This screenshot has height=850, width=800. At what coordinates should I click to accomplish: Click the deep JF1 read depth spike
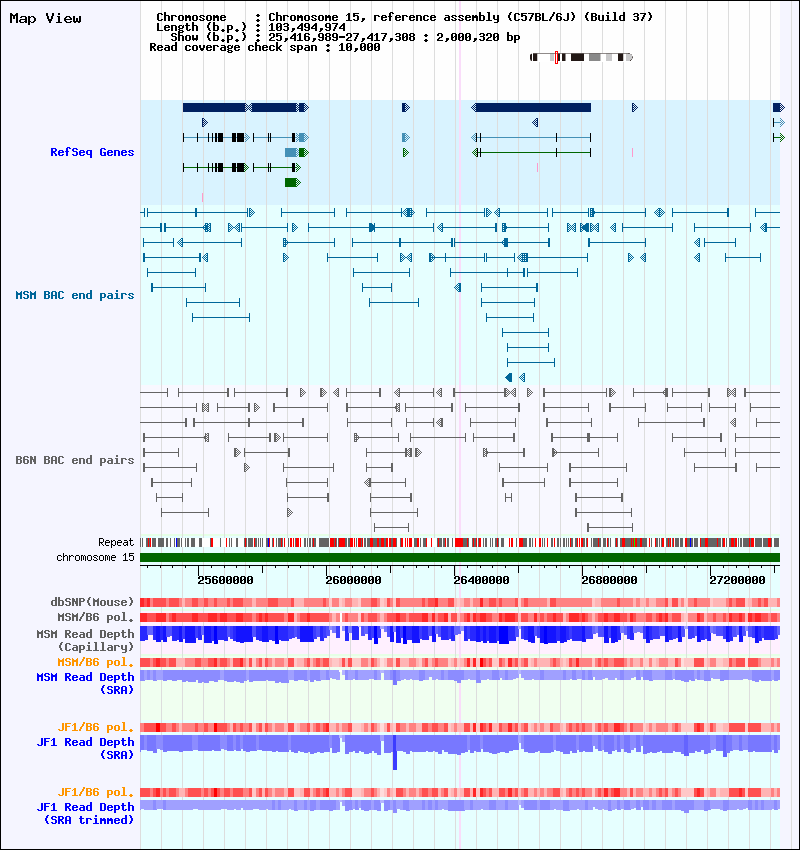click(395, 752)
